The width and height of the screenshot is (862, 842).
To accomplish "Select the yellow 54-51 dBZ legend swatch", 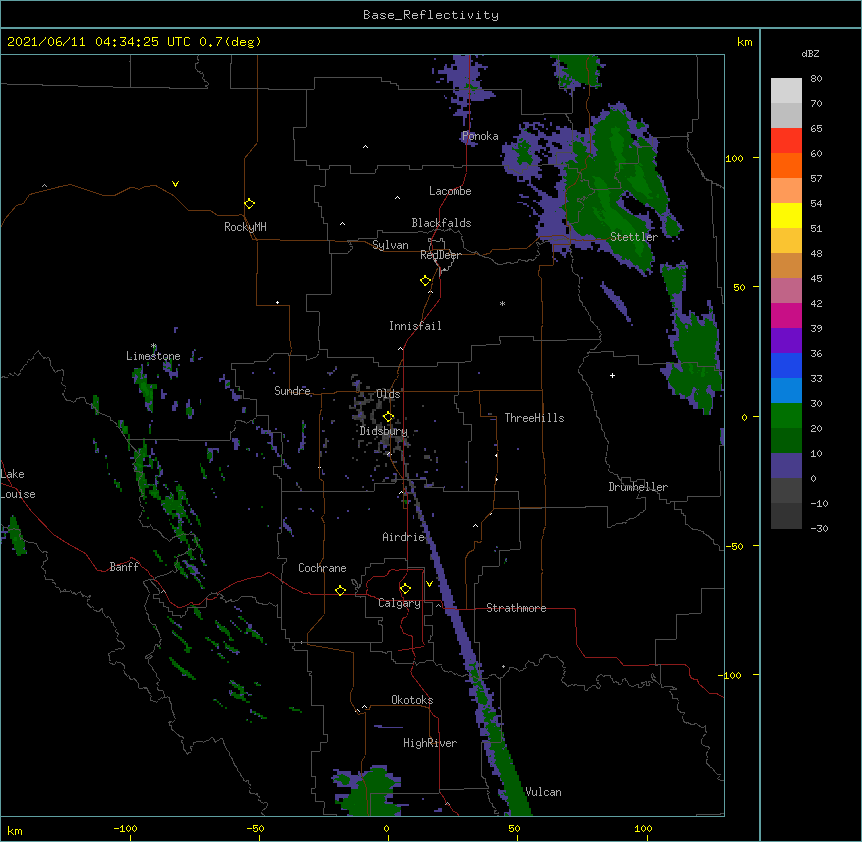I will [x=786, y=215].
